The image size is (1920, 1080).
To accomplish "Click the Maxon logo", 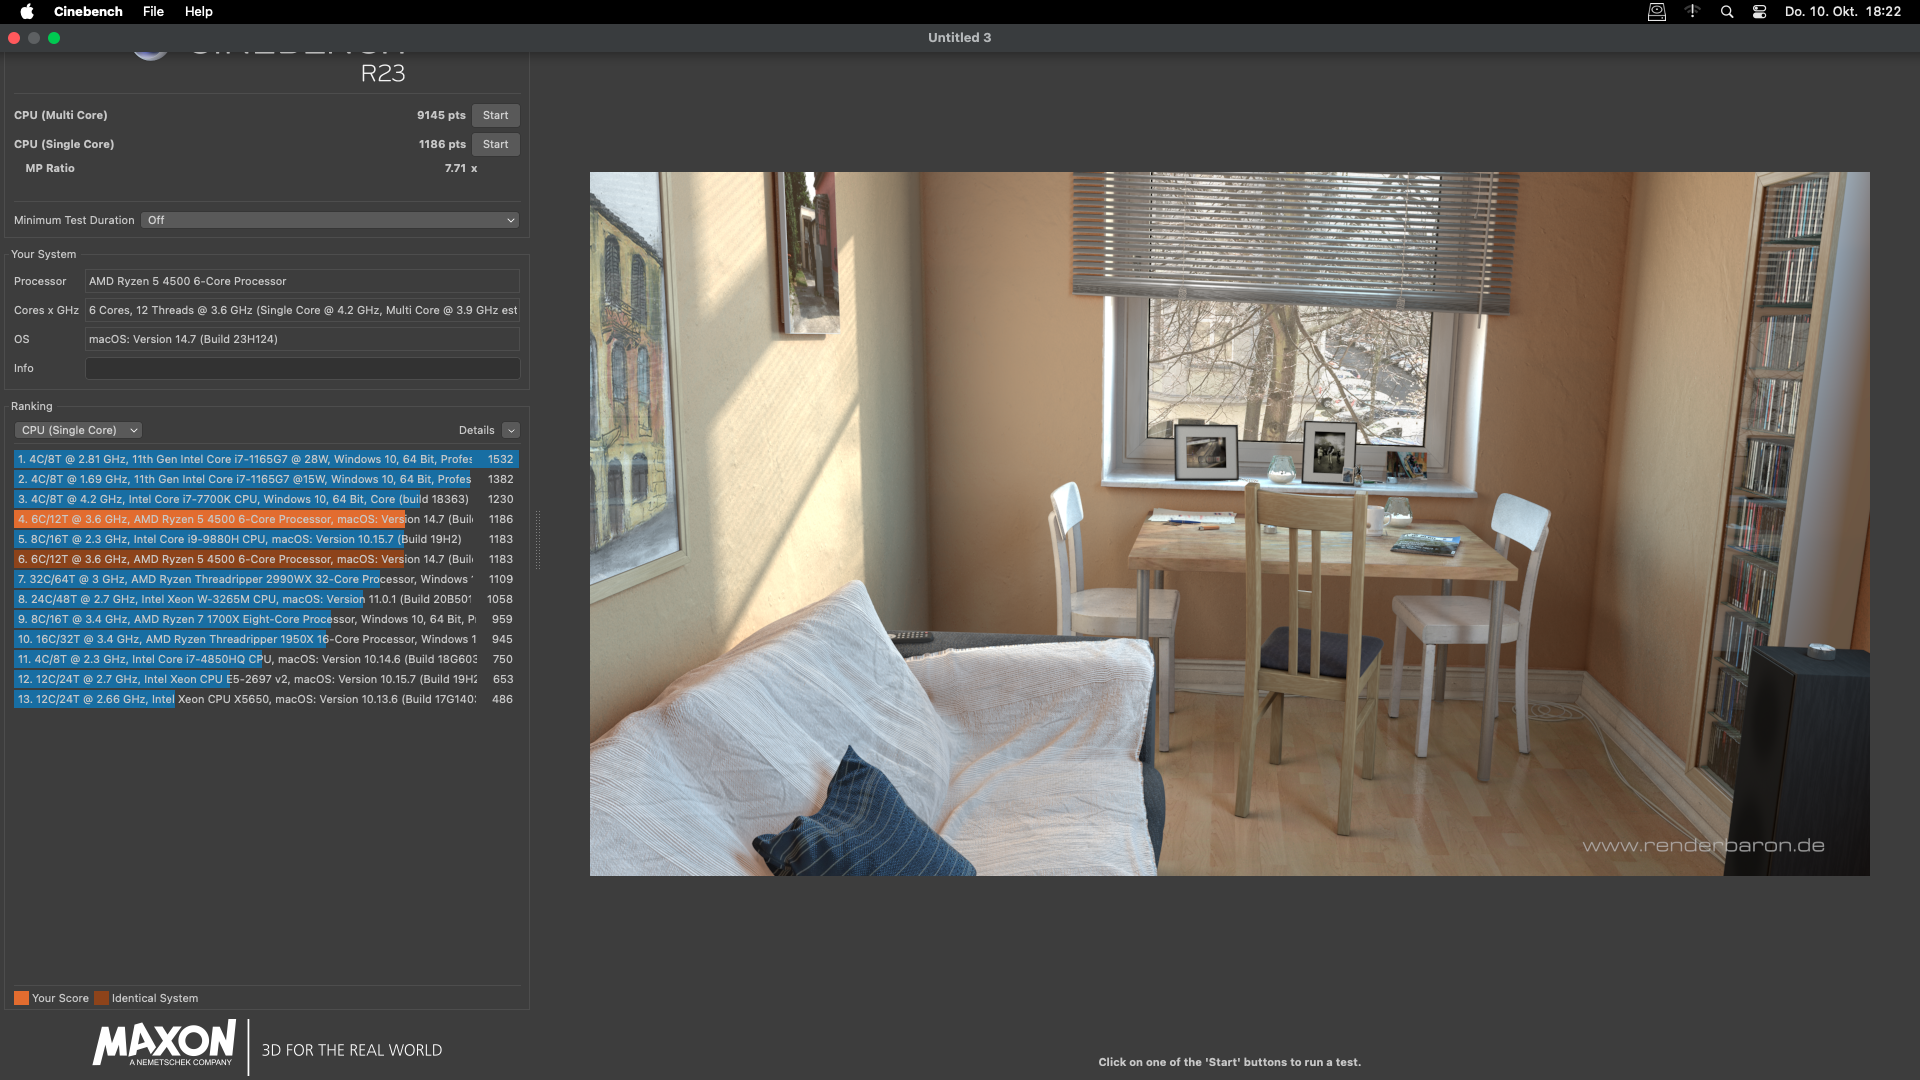I will pos(165,1044).
